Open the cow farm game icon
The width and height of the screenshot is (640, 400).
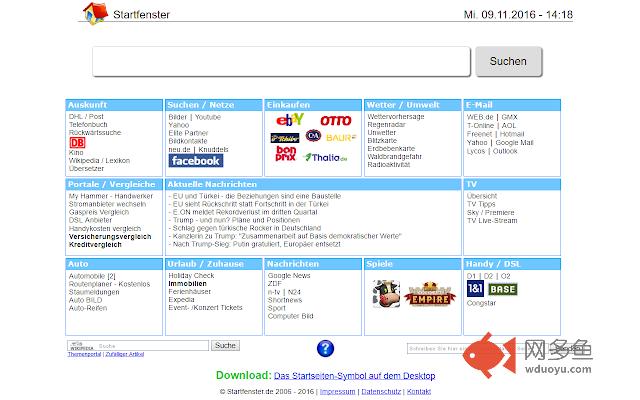[386, 294]
